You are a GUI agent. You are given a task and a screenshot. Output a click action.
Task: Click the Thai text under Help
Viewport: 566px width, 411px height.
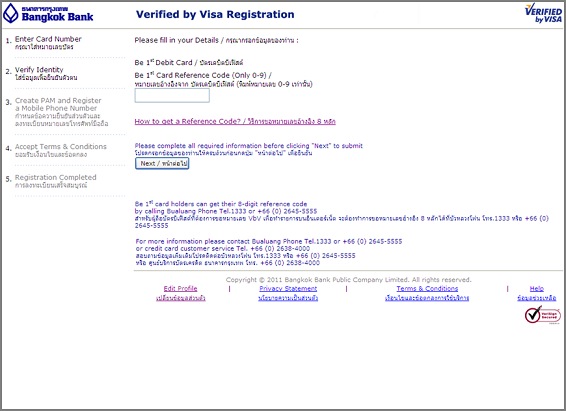(x=537, y=298)
